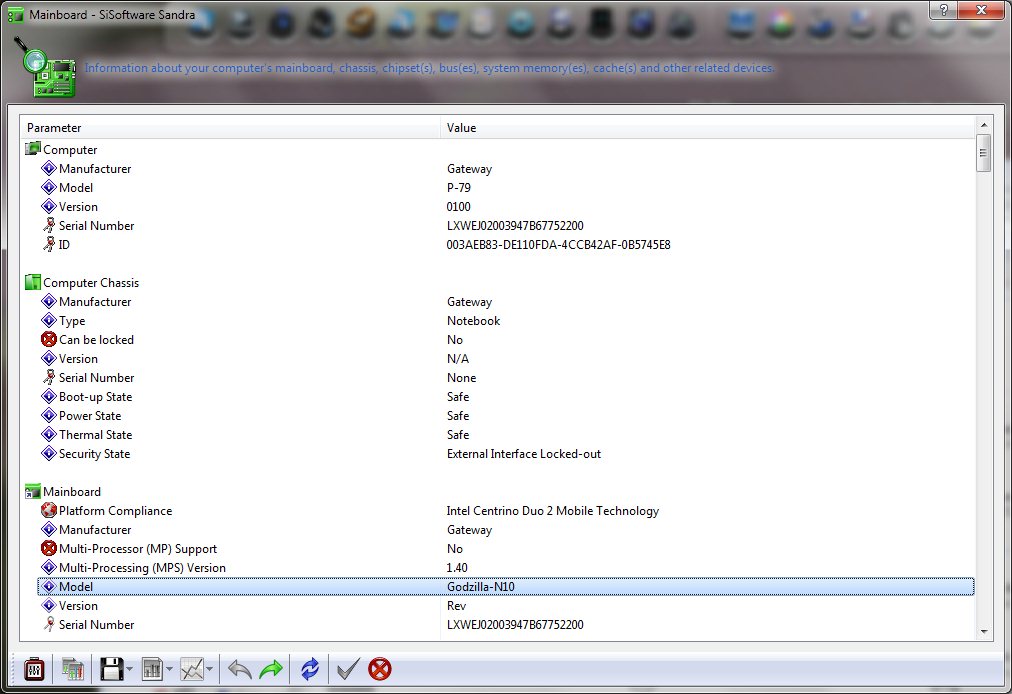The width and height of the screenshot is (1012, 694).
Task: Select the value 0100 in the Computer section
Action: click(458, 207)
